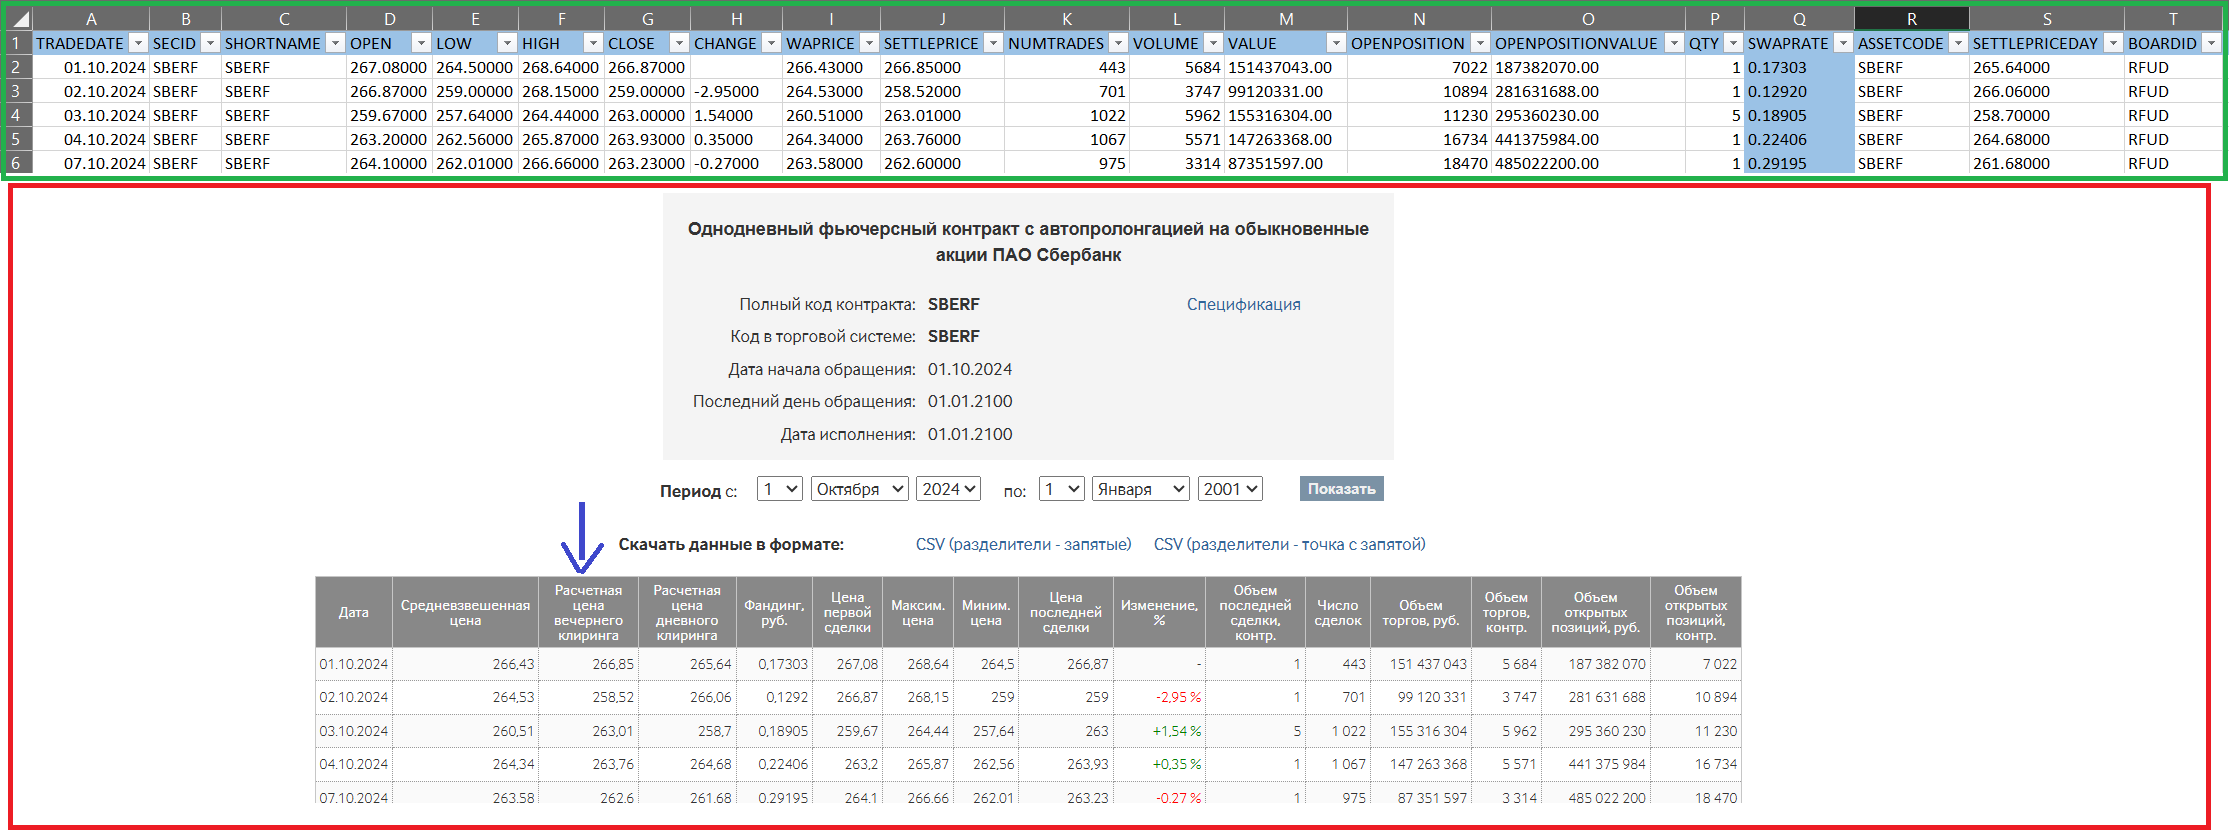Viewport: 2229px width, 836px height.
Task: Open filter for the CLOSE column
Action: point(679,43)
